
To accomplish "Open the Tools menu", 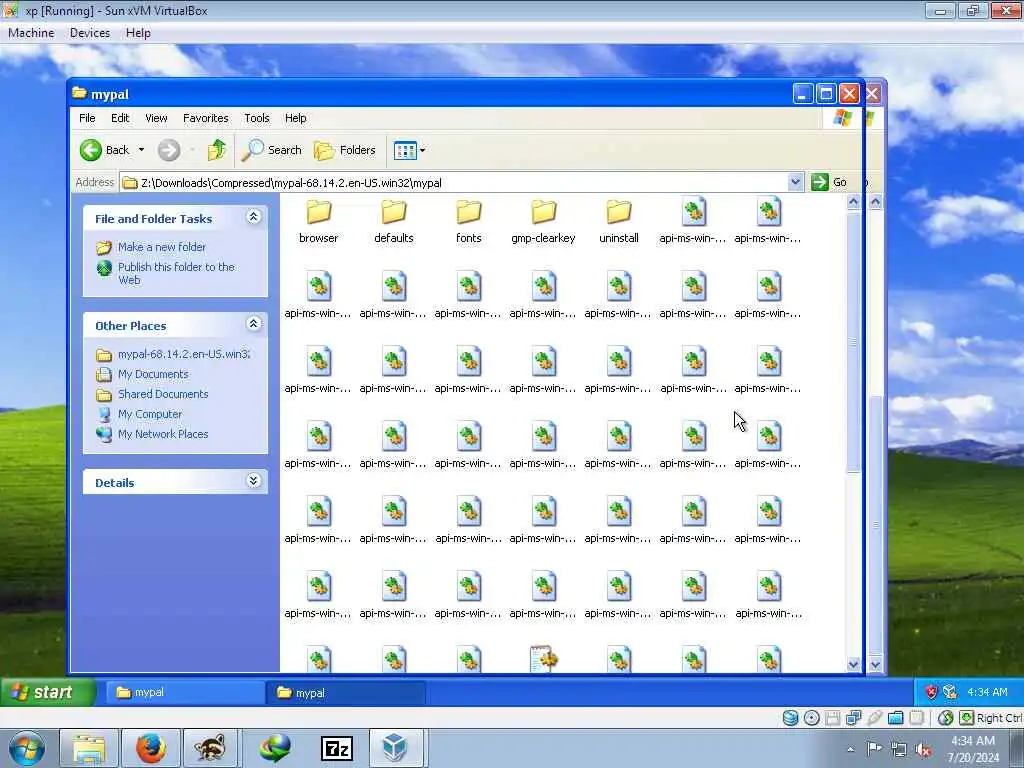I will [x=257, y=118].
